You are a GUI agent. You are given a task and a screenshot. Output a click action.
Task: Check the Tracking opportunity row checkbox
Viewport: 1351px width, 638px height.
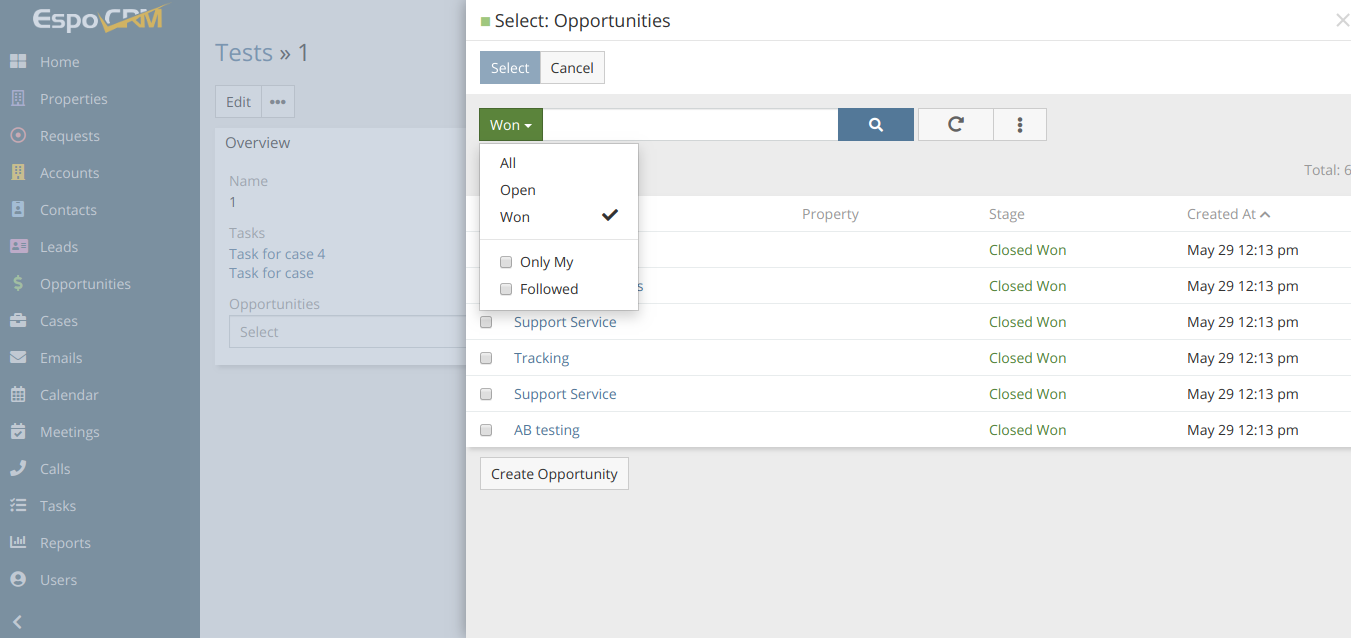486,358
